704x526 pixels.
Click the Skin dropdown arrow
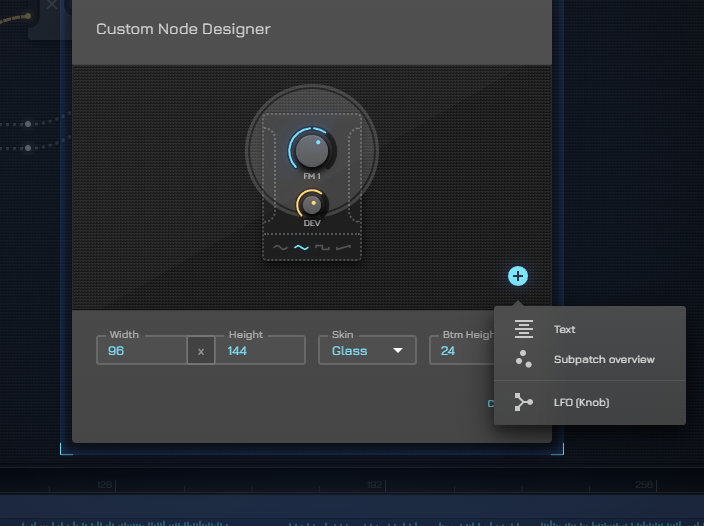click(x=398, y=351)
